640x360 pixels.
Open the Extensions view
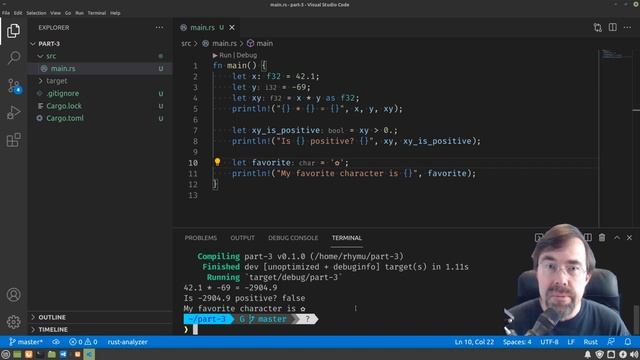13,140
